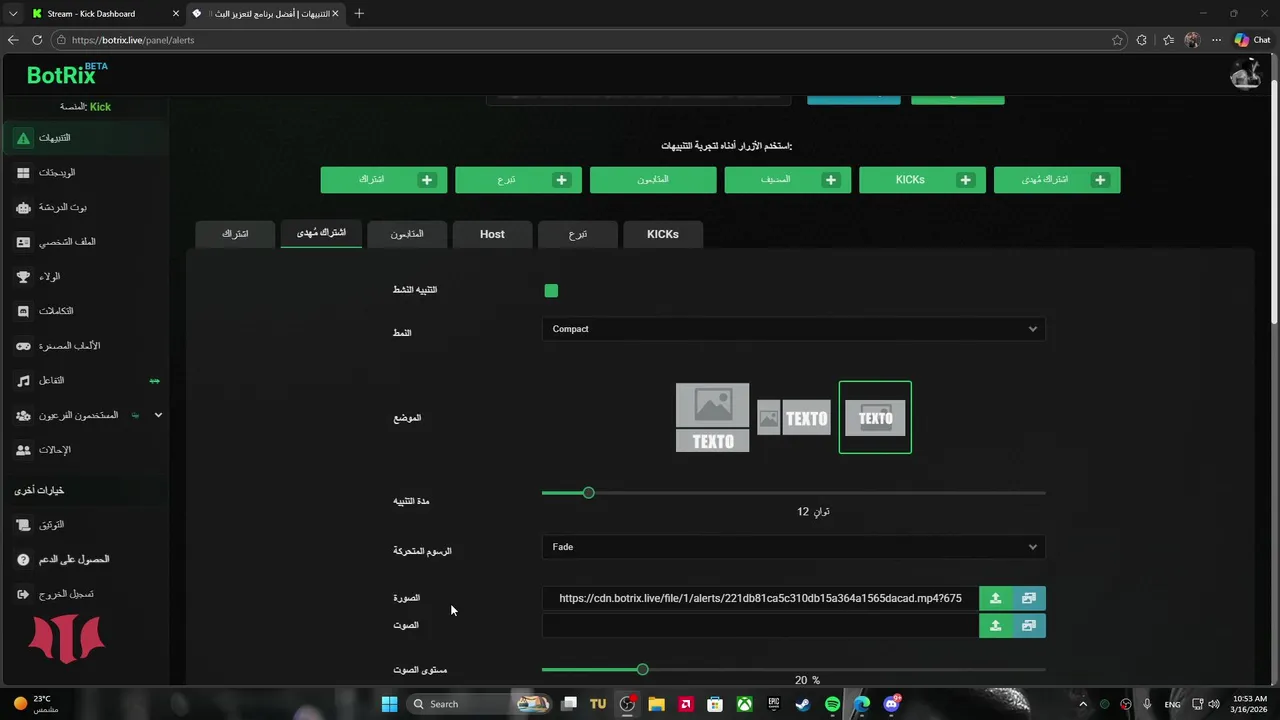Viewport: 1280px width, 720px height.
Task: Open the التوثيق documentation icon
Action: pyautogui.click(x=23, y=525)
